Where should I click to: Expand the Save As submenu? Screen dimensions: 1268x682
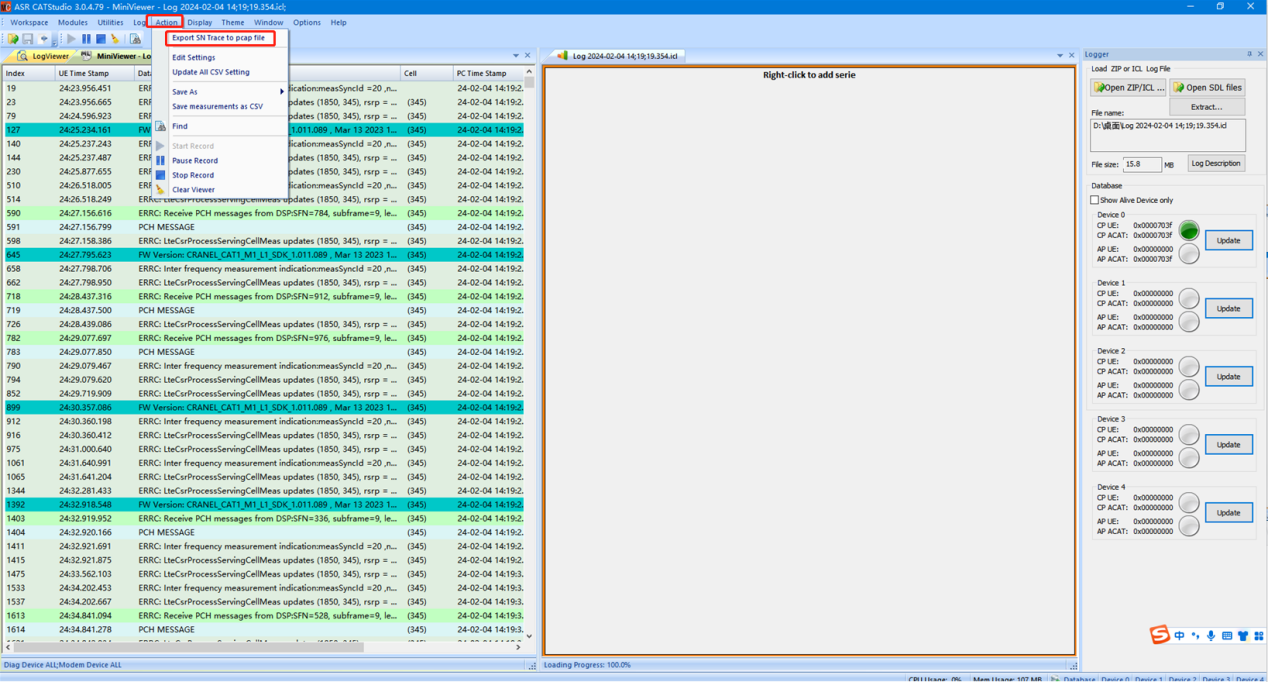pos(226,92)
